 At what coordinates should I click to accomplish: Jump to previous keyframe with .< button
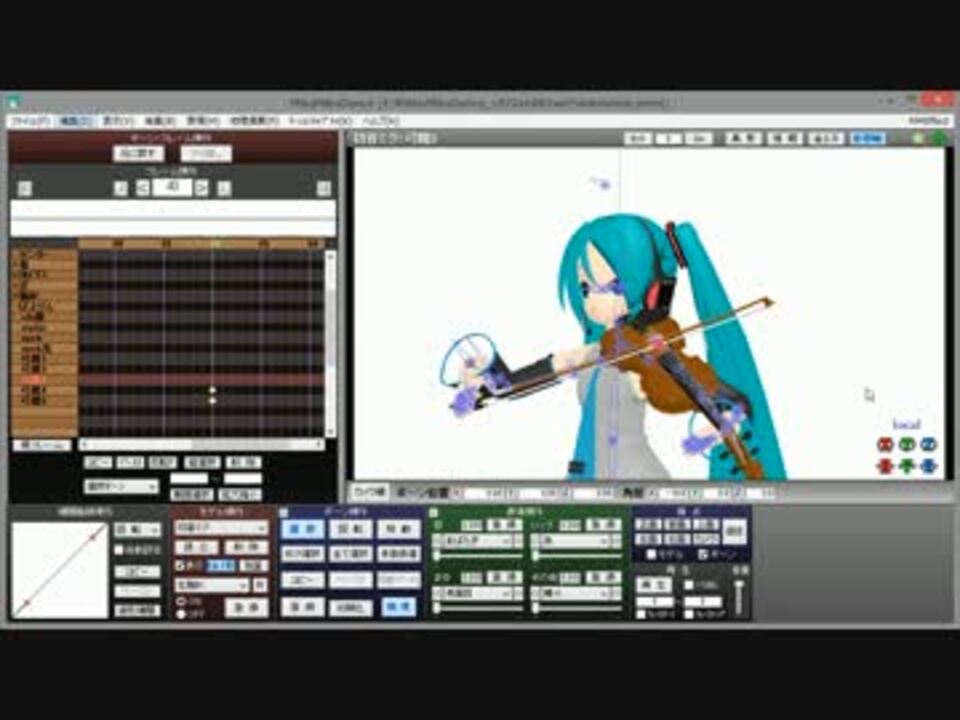click(x=121, y=188)
